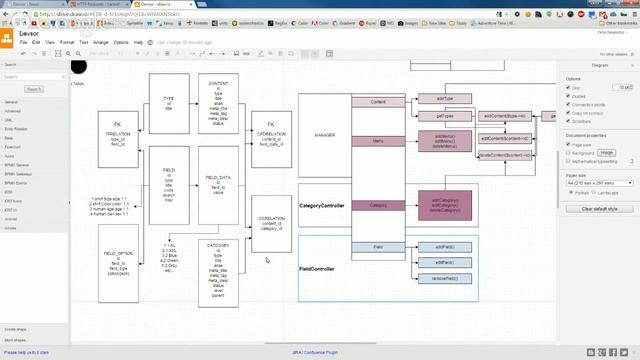Redo action in the toolbar
The width and height of the screenshot is (640, 360).
point(34,53)
